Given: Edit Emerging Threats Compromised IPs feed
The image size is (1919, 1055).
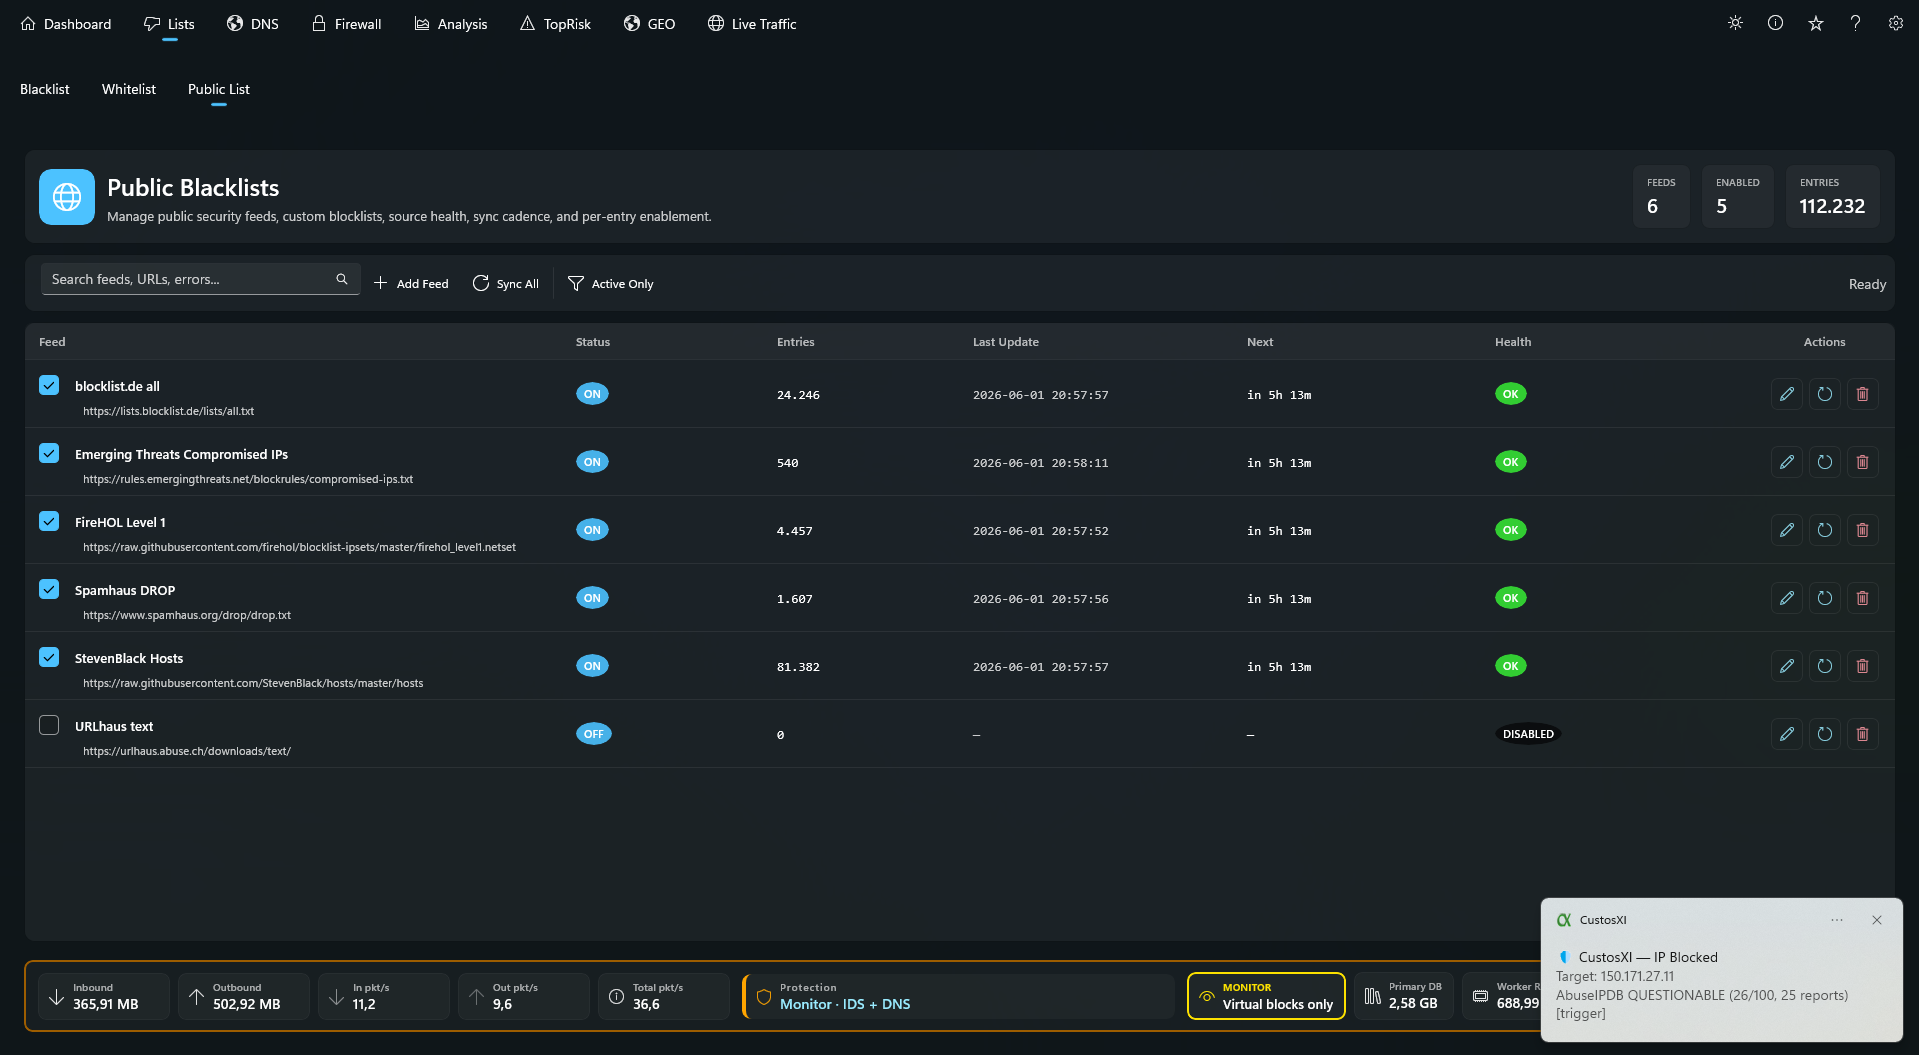Looking at the screenshot, I should (x=1786, y=462).
